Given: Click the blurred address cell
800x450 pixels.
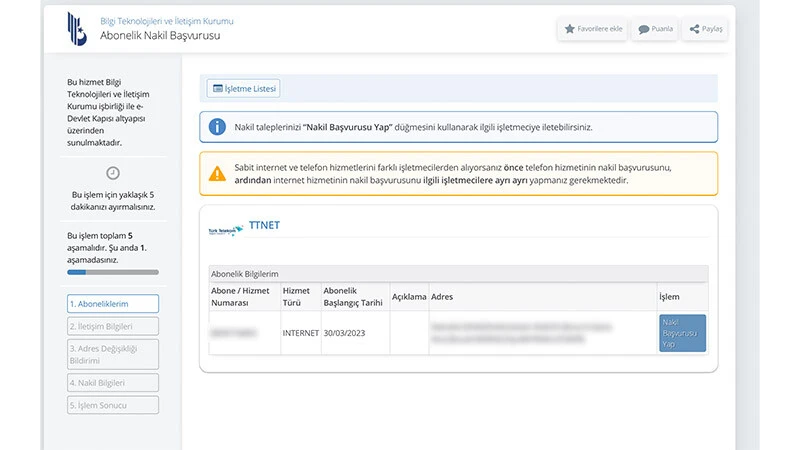Looking at the screenshot, I should [x=543, y=333].
